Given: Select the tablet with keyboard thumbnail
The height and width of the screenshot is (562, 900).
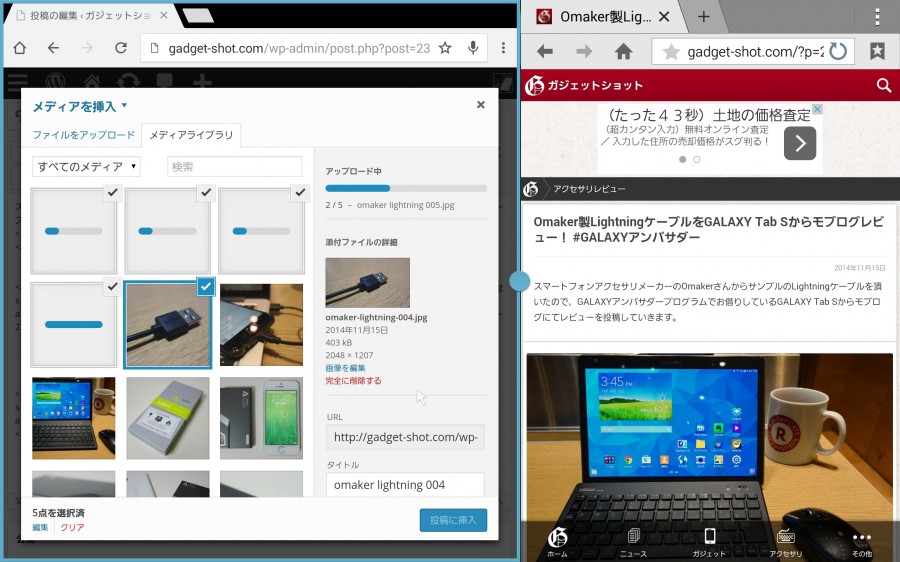Looking at the screenshot, I should [x=73, y=418].
